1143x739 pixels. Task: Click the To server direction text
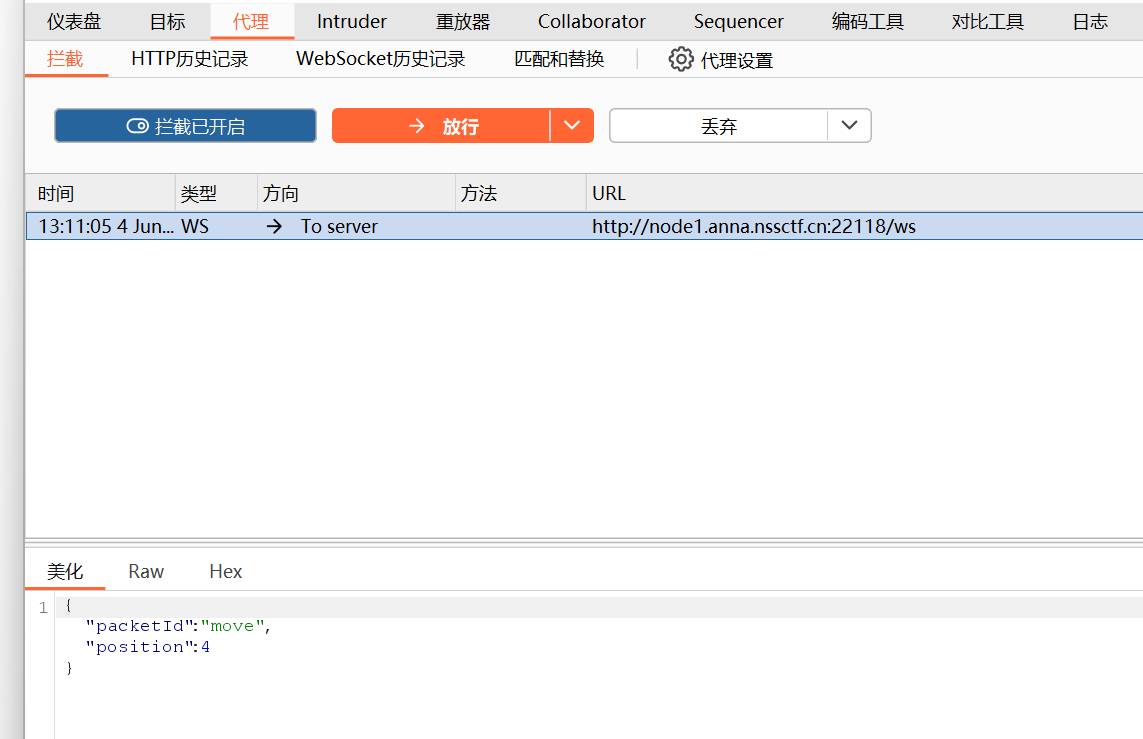[339, 227]
